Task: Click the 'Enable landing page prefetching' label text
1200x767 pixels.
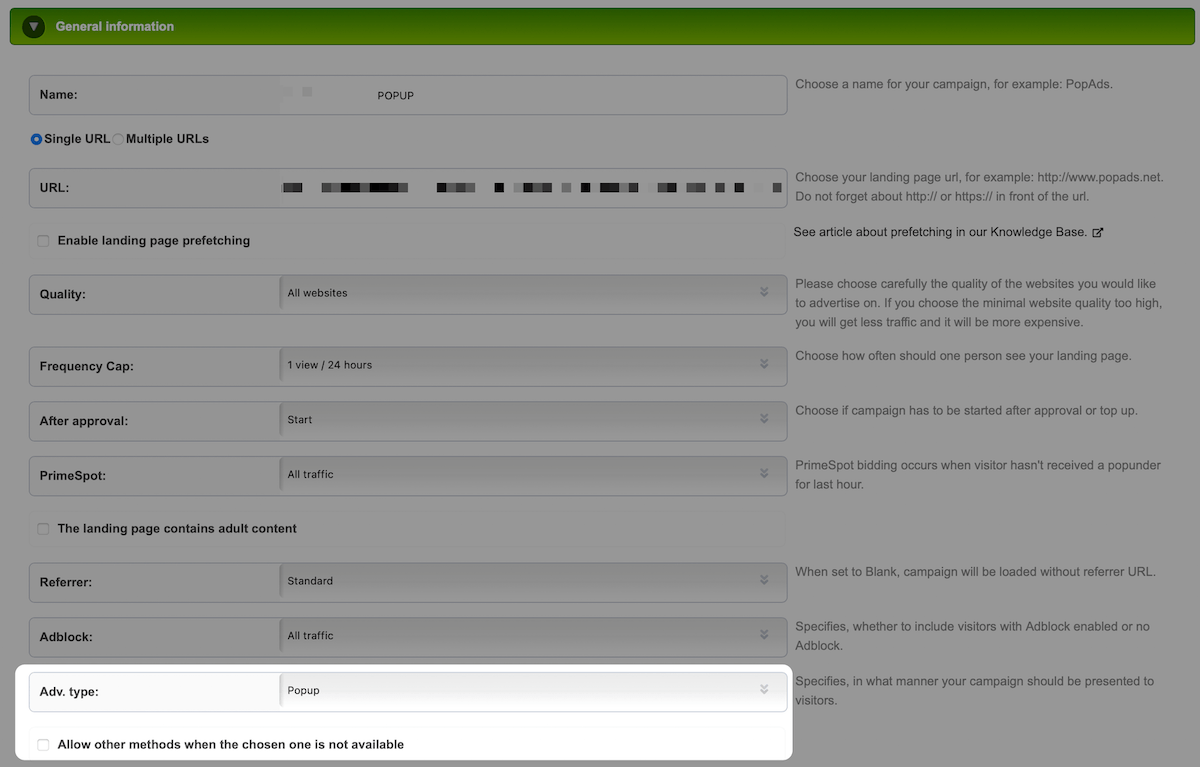Action: [x=154, y=241]
